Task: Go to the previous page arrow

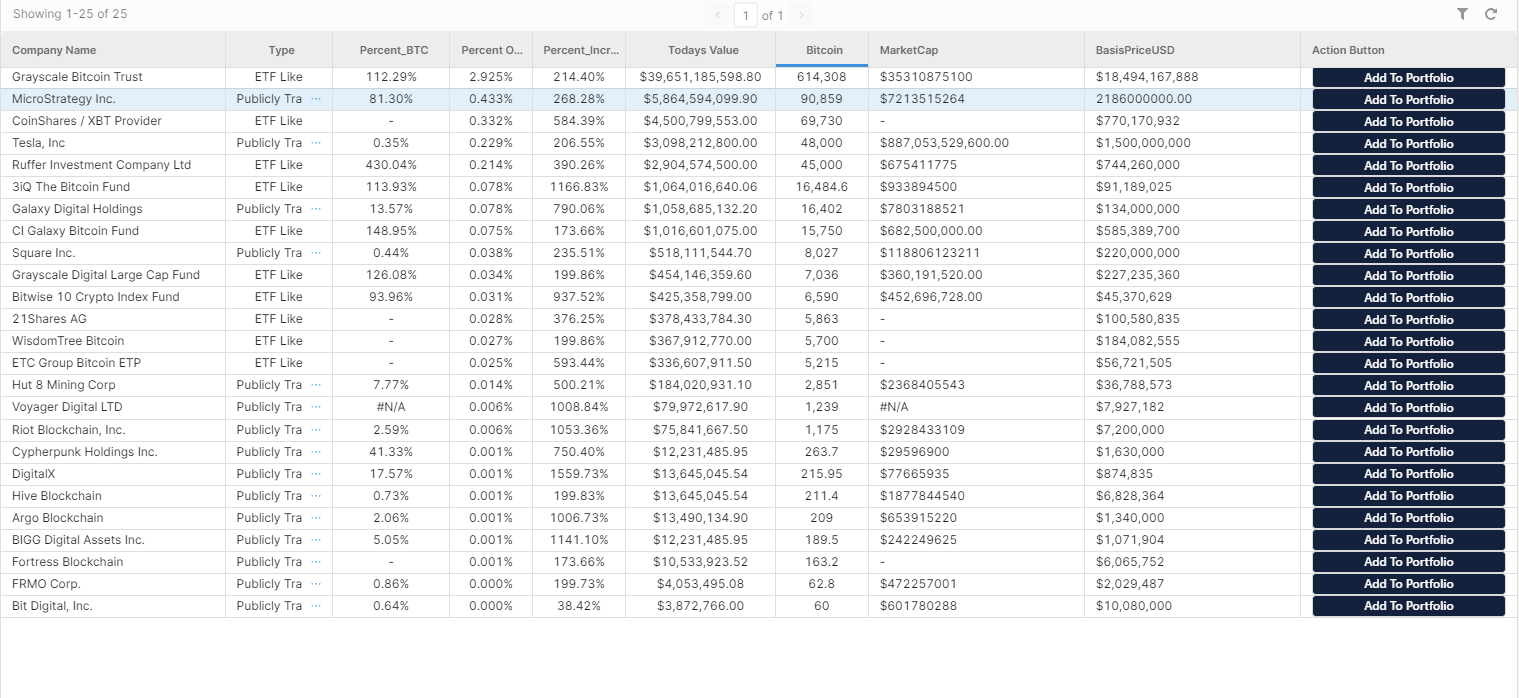Action: pyautogui.click(x=718, y=15)
